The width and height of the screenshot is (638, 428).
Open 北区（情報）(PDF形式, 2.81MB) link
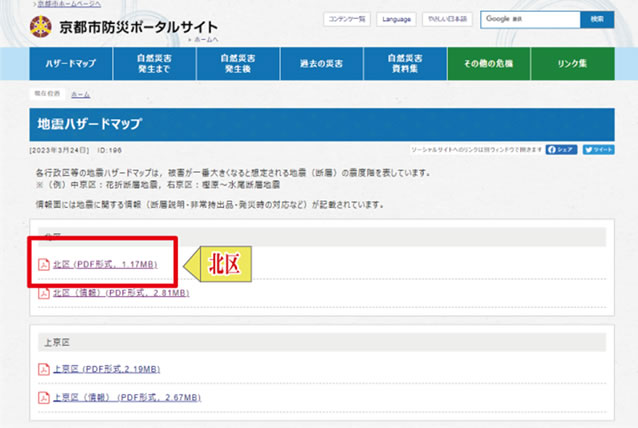[x=121, y=293]
